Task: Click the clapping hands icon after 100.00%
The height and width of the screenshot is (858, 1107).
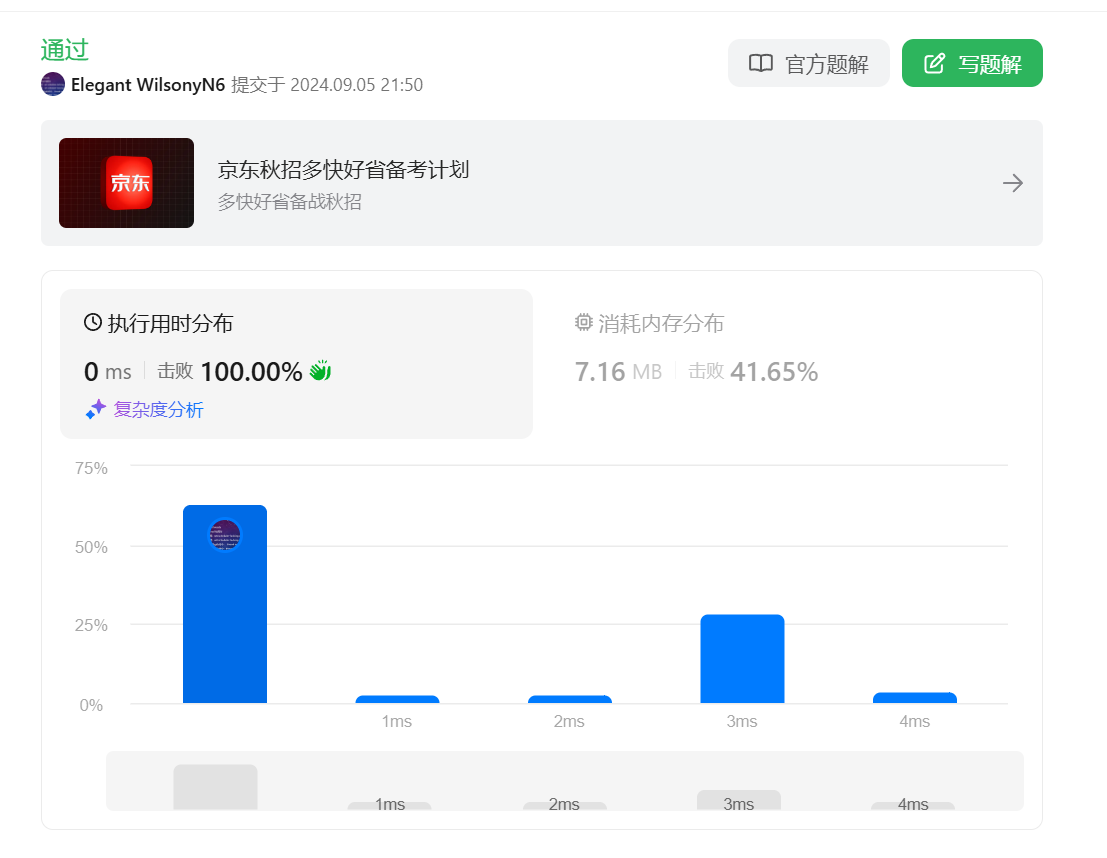Action: (320, 371)
